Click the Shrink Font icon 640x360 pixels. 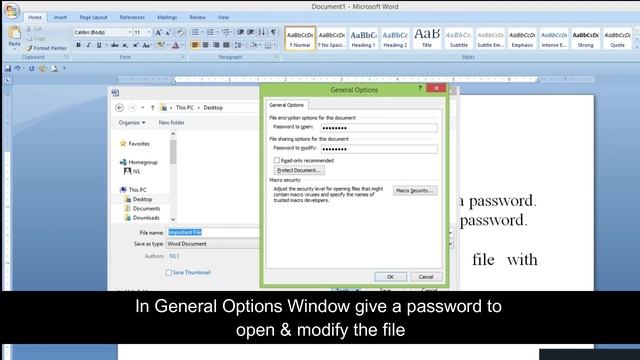[168, 33]
